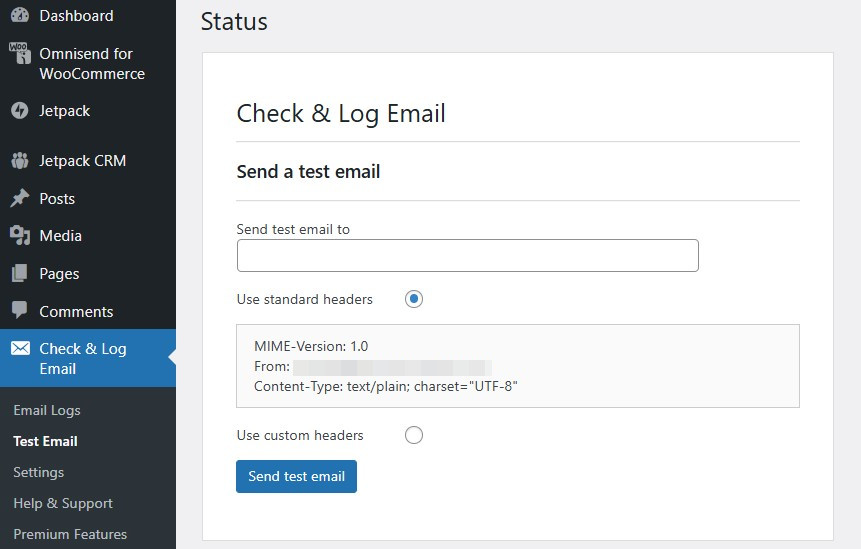Go to Jetpack menu item
Screen dimensions: 861x549
[64, 111]
